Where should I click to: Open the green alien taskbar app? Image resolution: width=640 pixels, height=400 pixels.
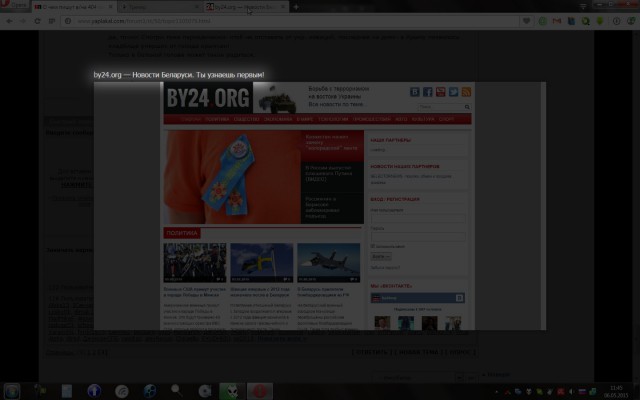[x=232, y=391]
